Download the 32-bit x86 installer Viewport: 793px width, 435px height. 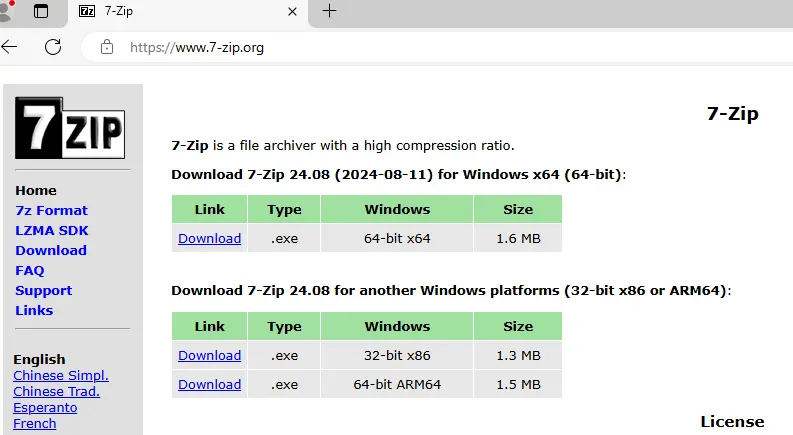coord(209,356)
